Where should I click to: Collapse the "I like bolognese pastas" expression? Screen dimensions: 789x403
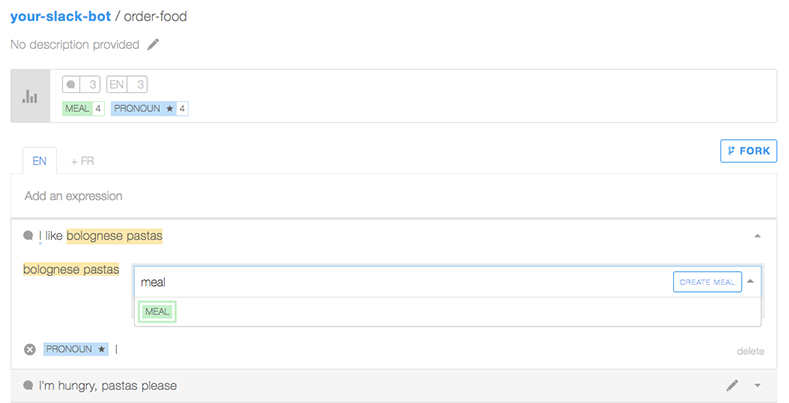point(757,236)
